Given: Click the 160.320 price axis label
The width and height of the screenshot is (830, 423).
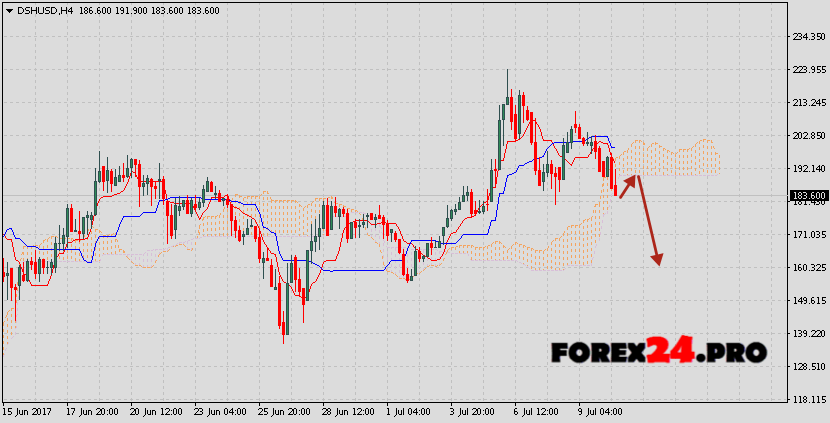Looking at the screenshot, I should 807,267.
